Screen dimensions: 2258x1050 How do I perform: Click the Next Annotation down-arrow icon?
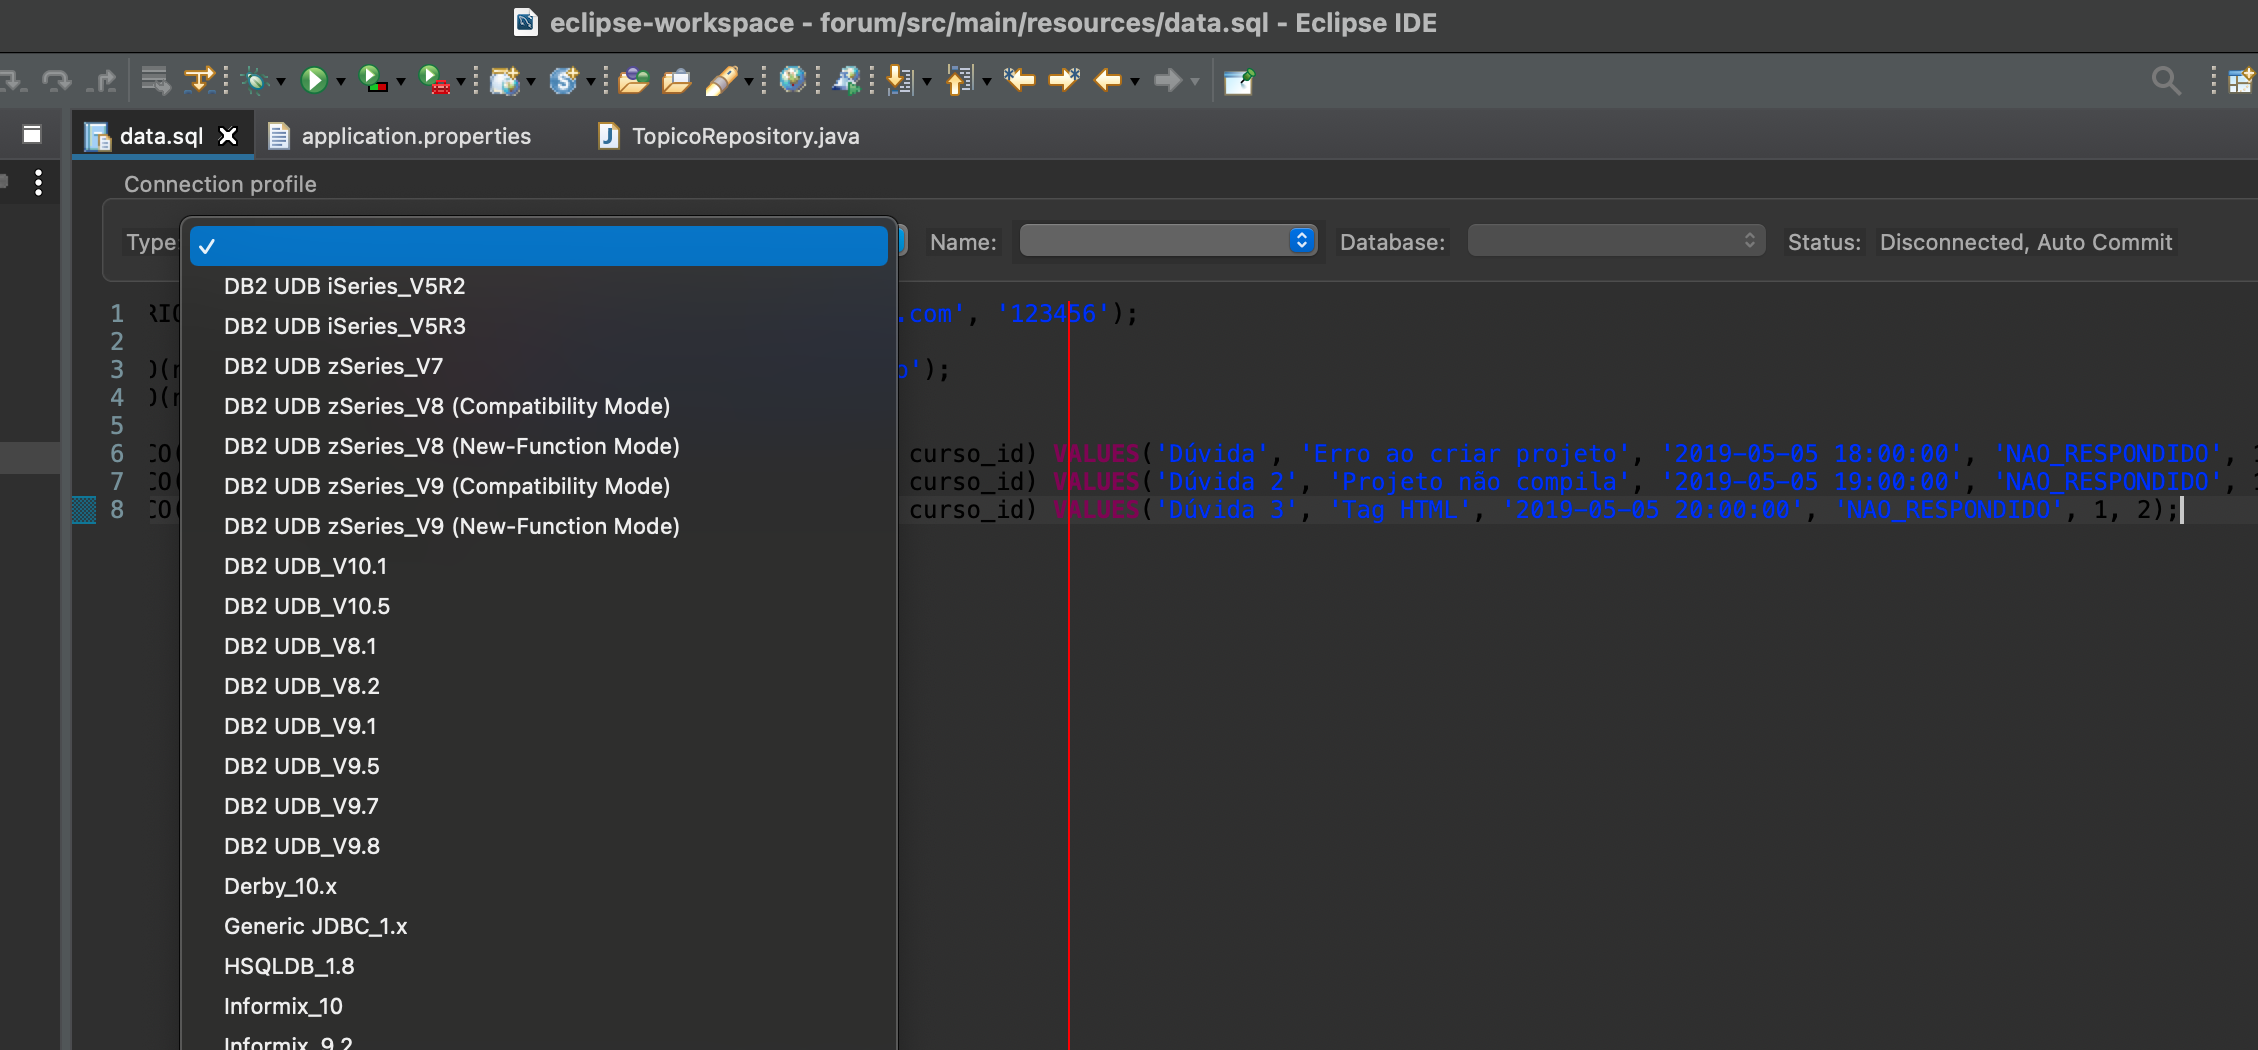coord(900,80)
